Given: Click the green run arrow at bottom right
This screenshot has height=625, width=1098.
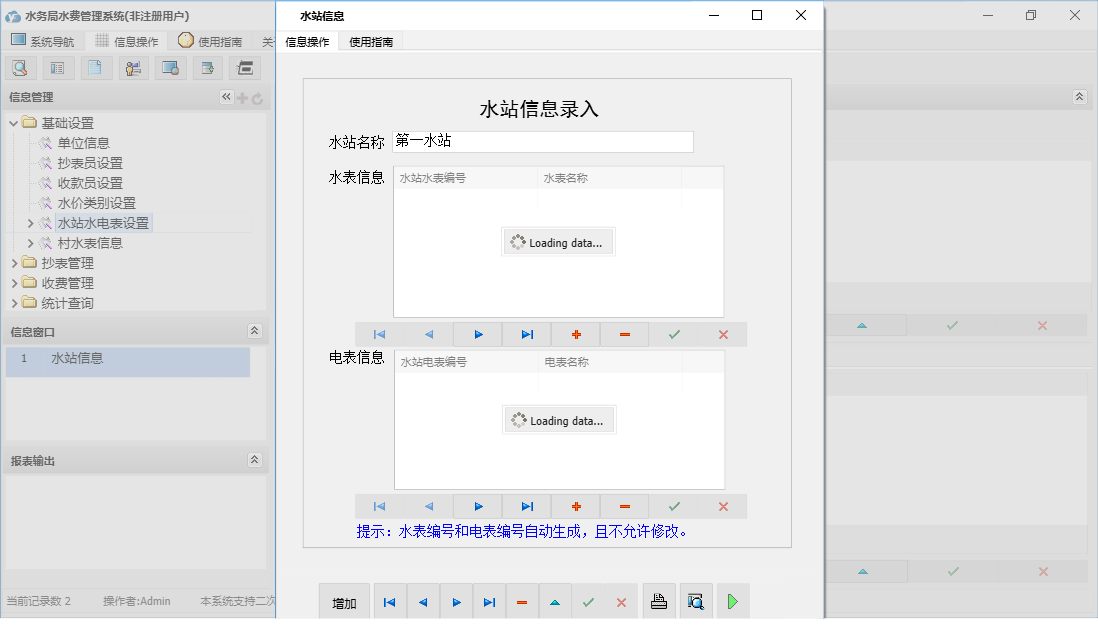Looking at the screenshot, I should pos(733,600).
